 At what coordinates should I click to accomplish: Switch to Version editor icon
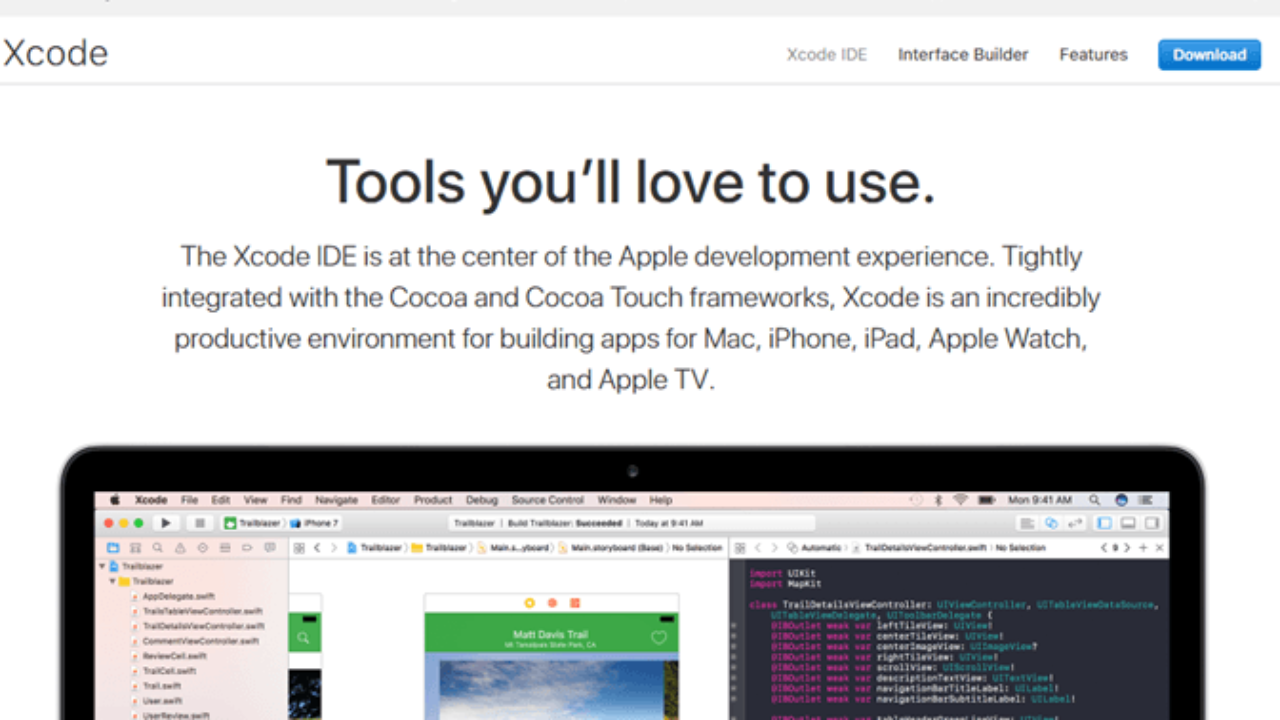click(1075, 523)
